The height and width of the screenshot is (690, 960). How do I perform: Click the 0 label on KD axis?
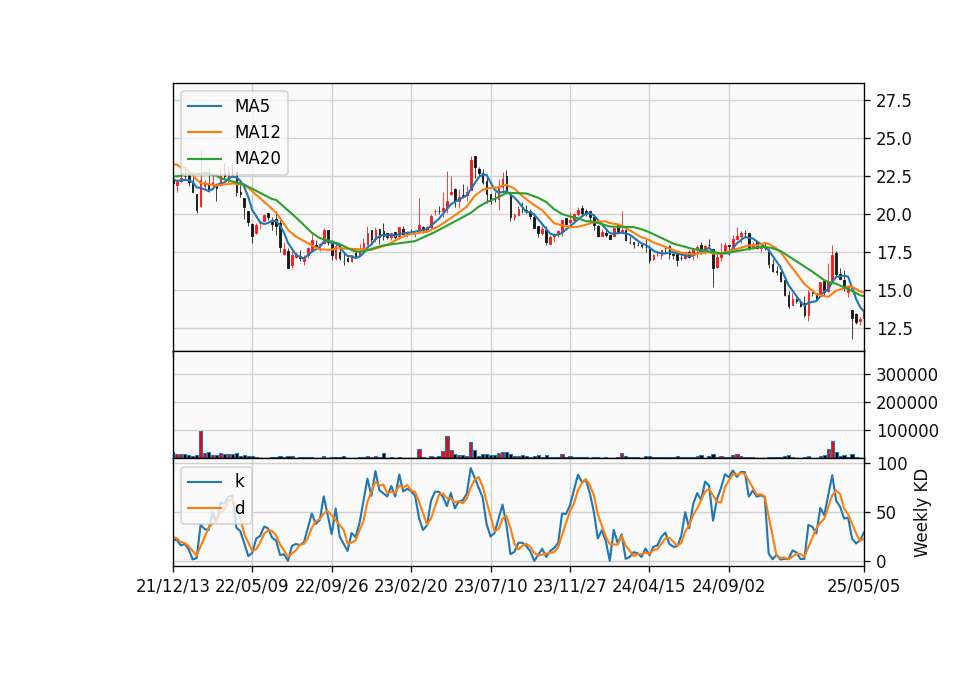(881, 561)
